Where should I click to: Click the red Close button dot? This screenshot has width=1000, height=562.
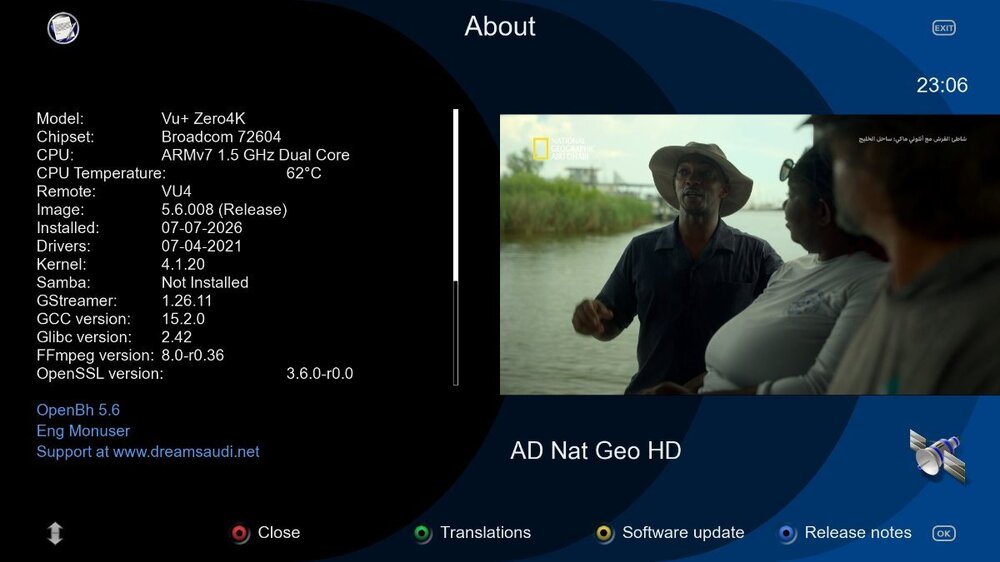coord(240,533)
